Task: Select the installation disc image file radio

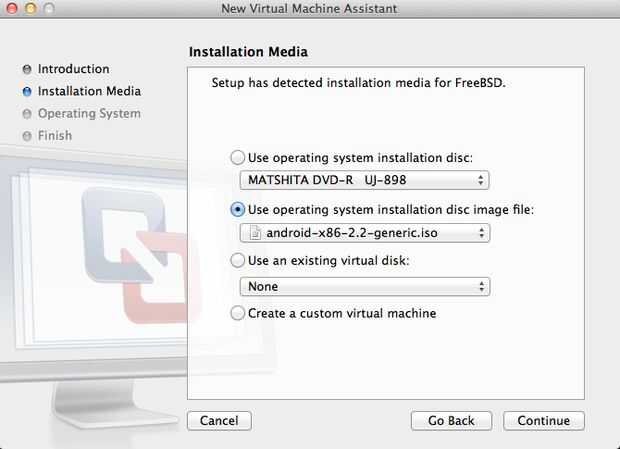Action: (x=237, y=210)
